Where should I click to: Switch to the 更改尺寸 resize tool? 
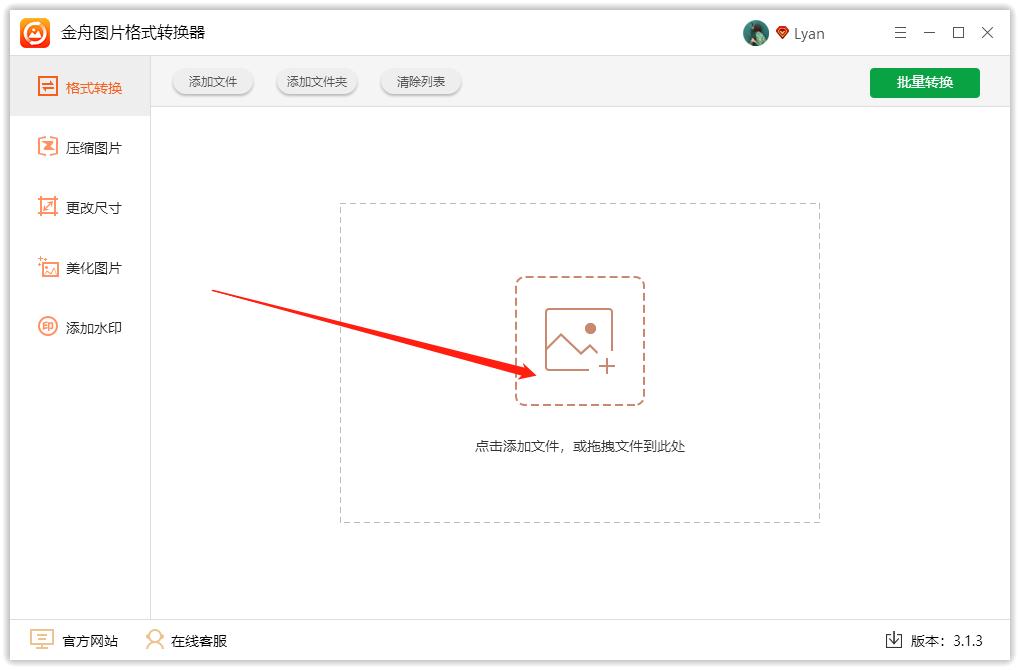(x=80, y=206)
